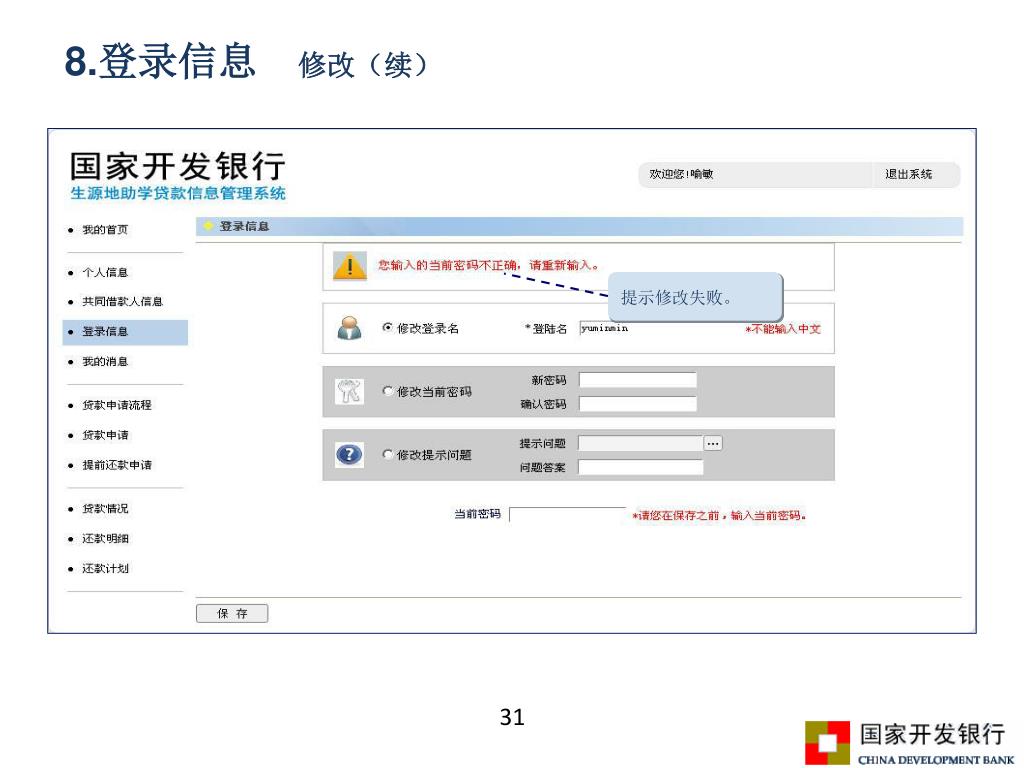Select the 修改提示问题 radio button

coord(387,454)
